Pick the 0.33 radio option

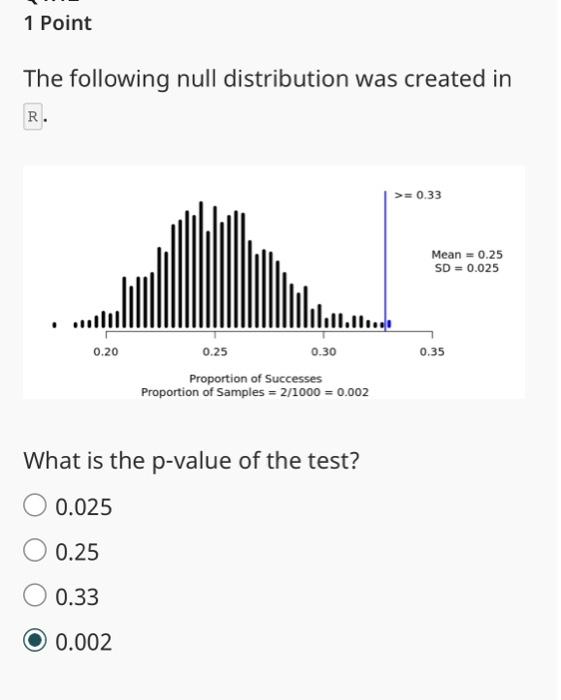(35, 595)
